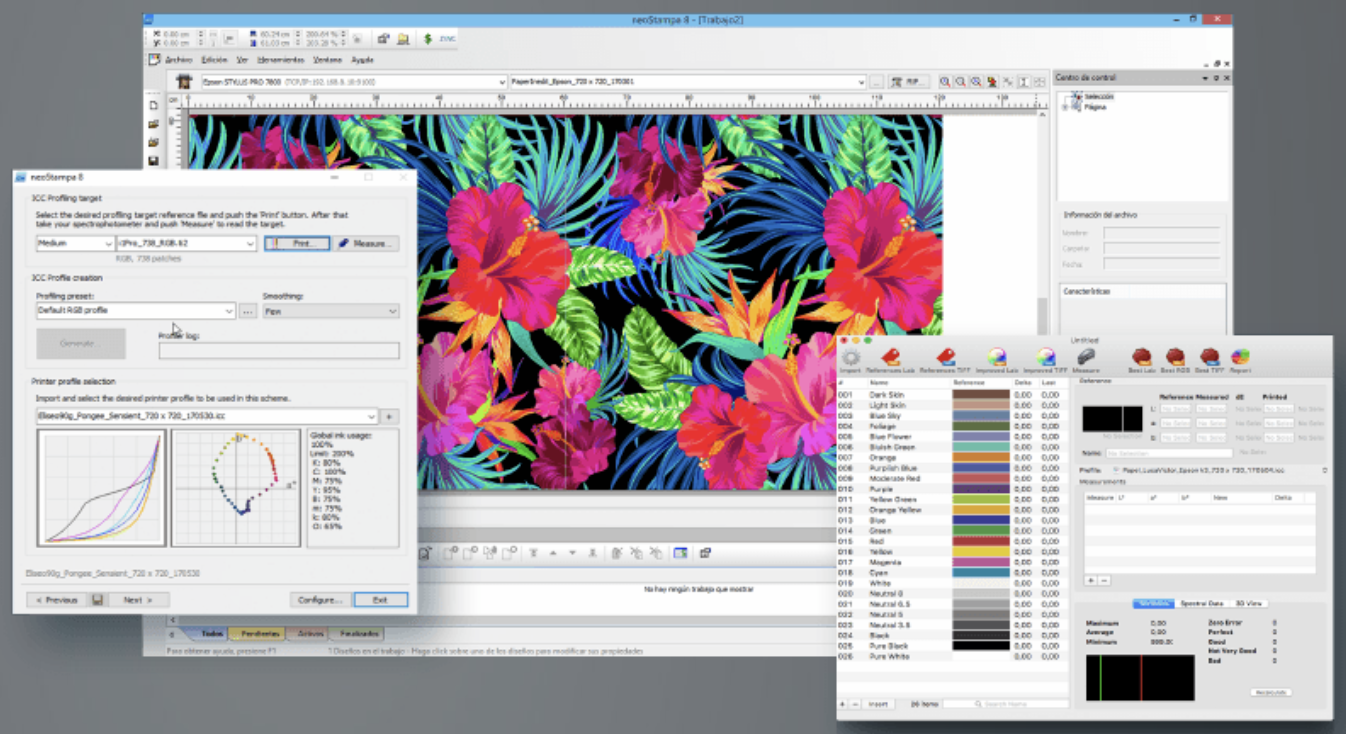Expand the printer profile selection dropdown

[x=371, y=416]
